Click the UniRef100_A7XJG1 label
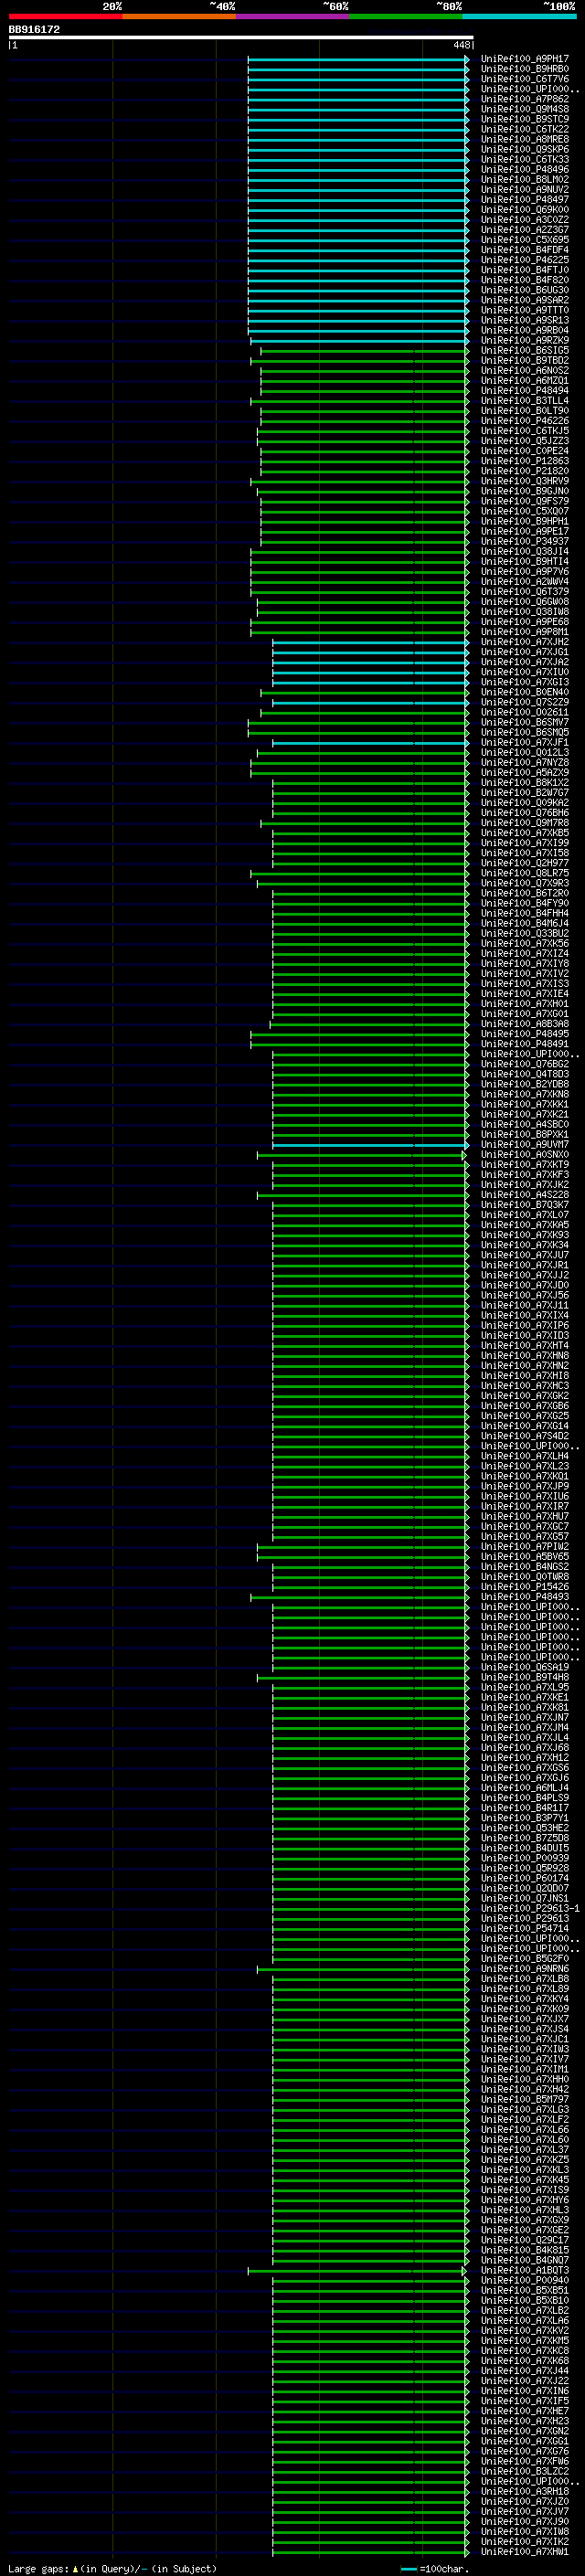Screen dimensions: 585x2576 [x=525, y=652]
